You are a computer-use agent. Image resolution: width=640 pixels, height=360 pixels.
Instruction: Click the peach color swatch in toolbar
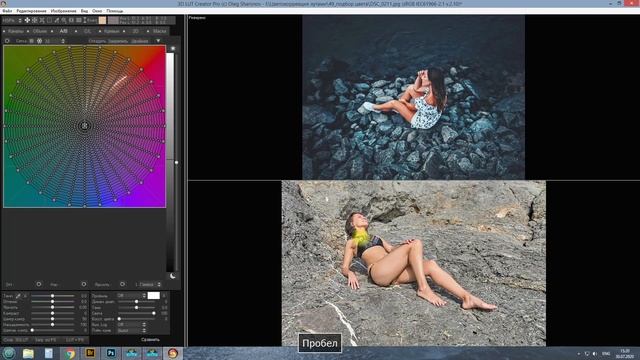click(102, 20)
